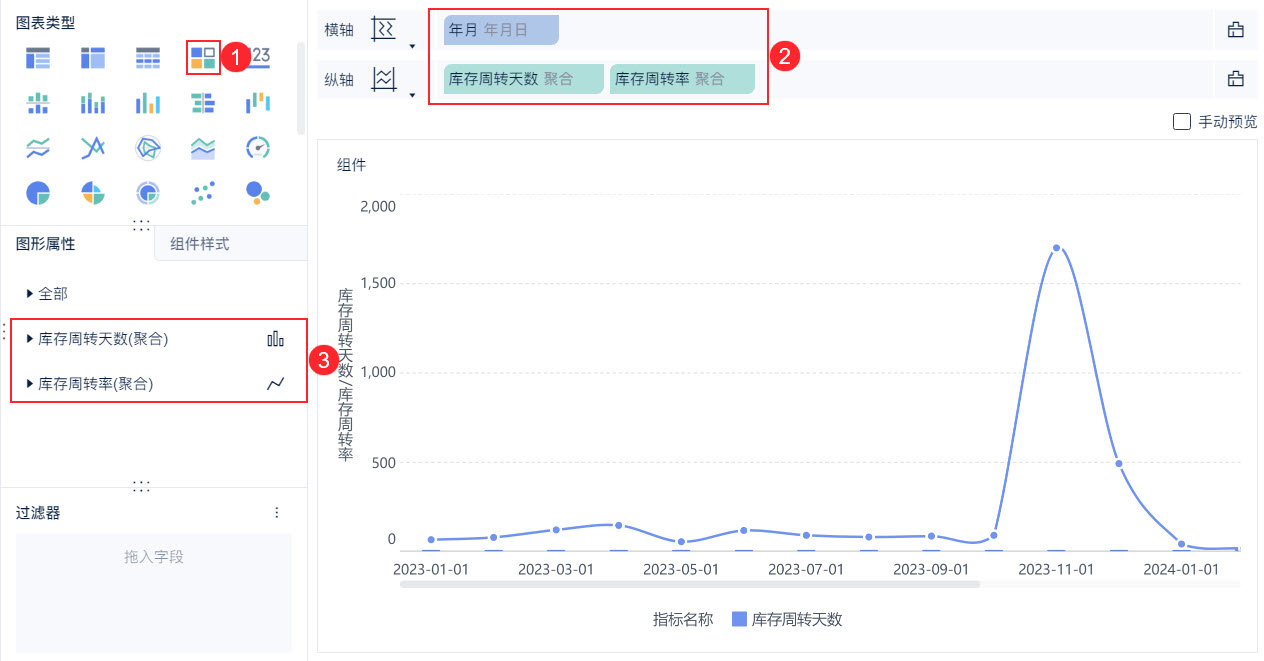The width and height of the screenshot is (1264, 661).
Task: Click the waterfall chart type icon
Action: pyautogui.click(x=258, y=102)
